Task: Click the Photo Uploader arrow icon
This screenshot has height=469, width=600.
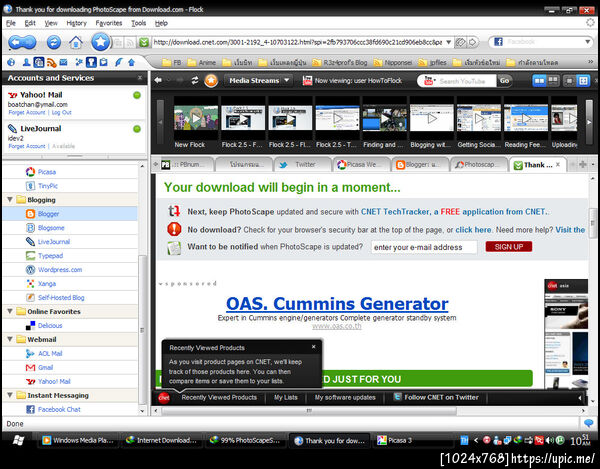Action: click(x=131, y=62)
